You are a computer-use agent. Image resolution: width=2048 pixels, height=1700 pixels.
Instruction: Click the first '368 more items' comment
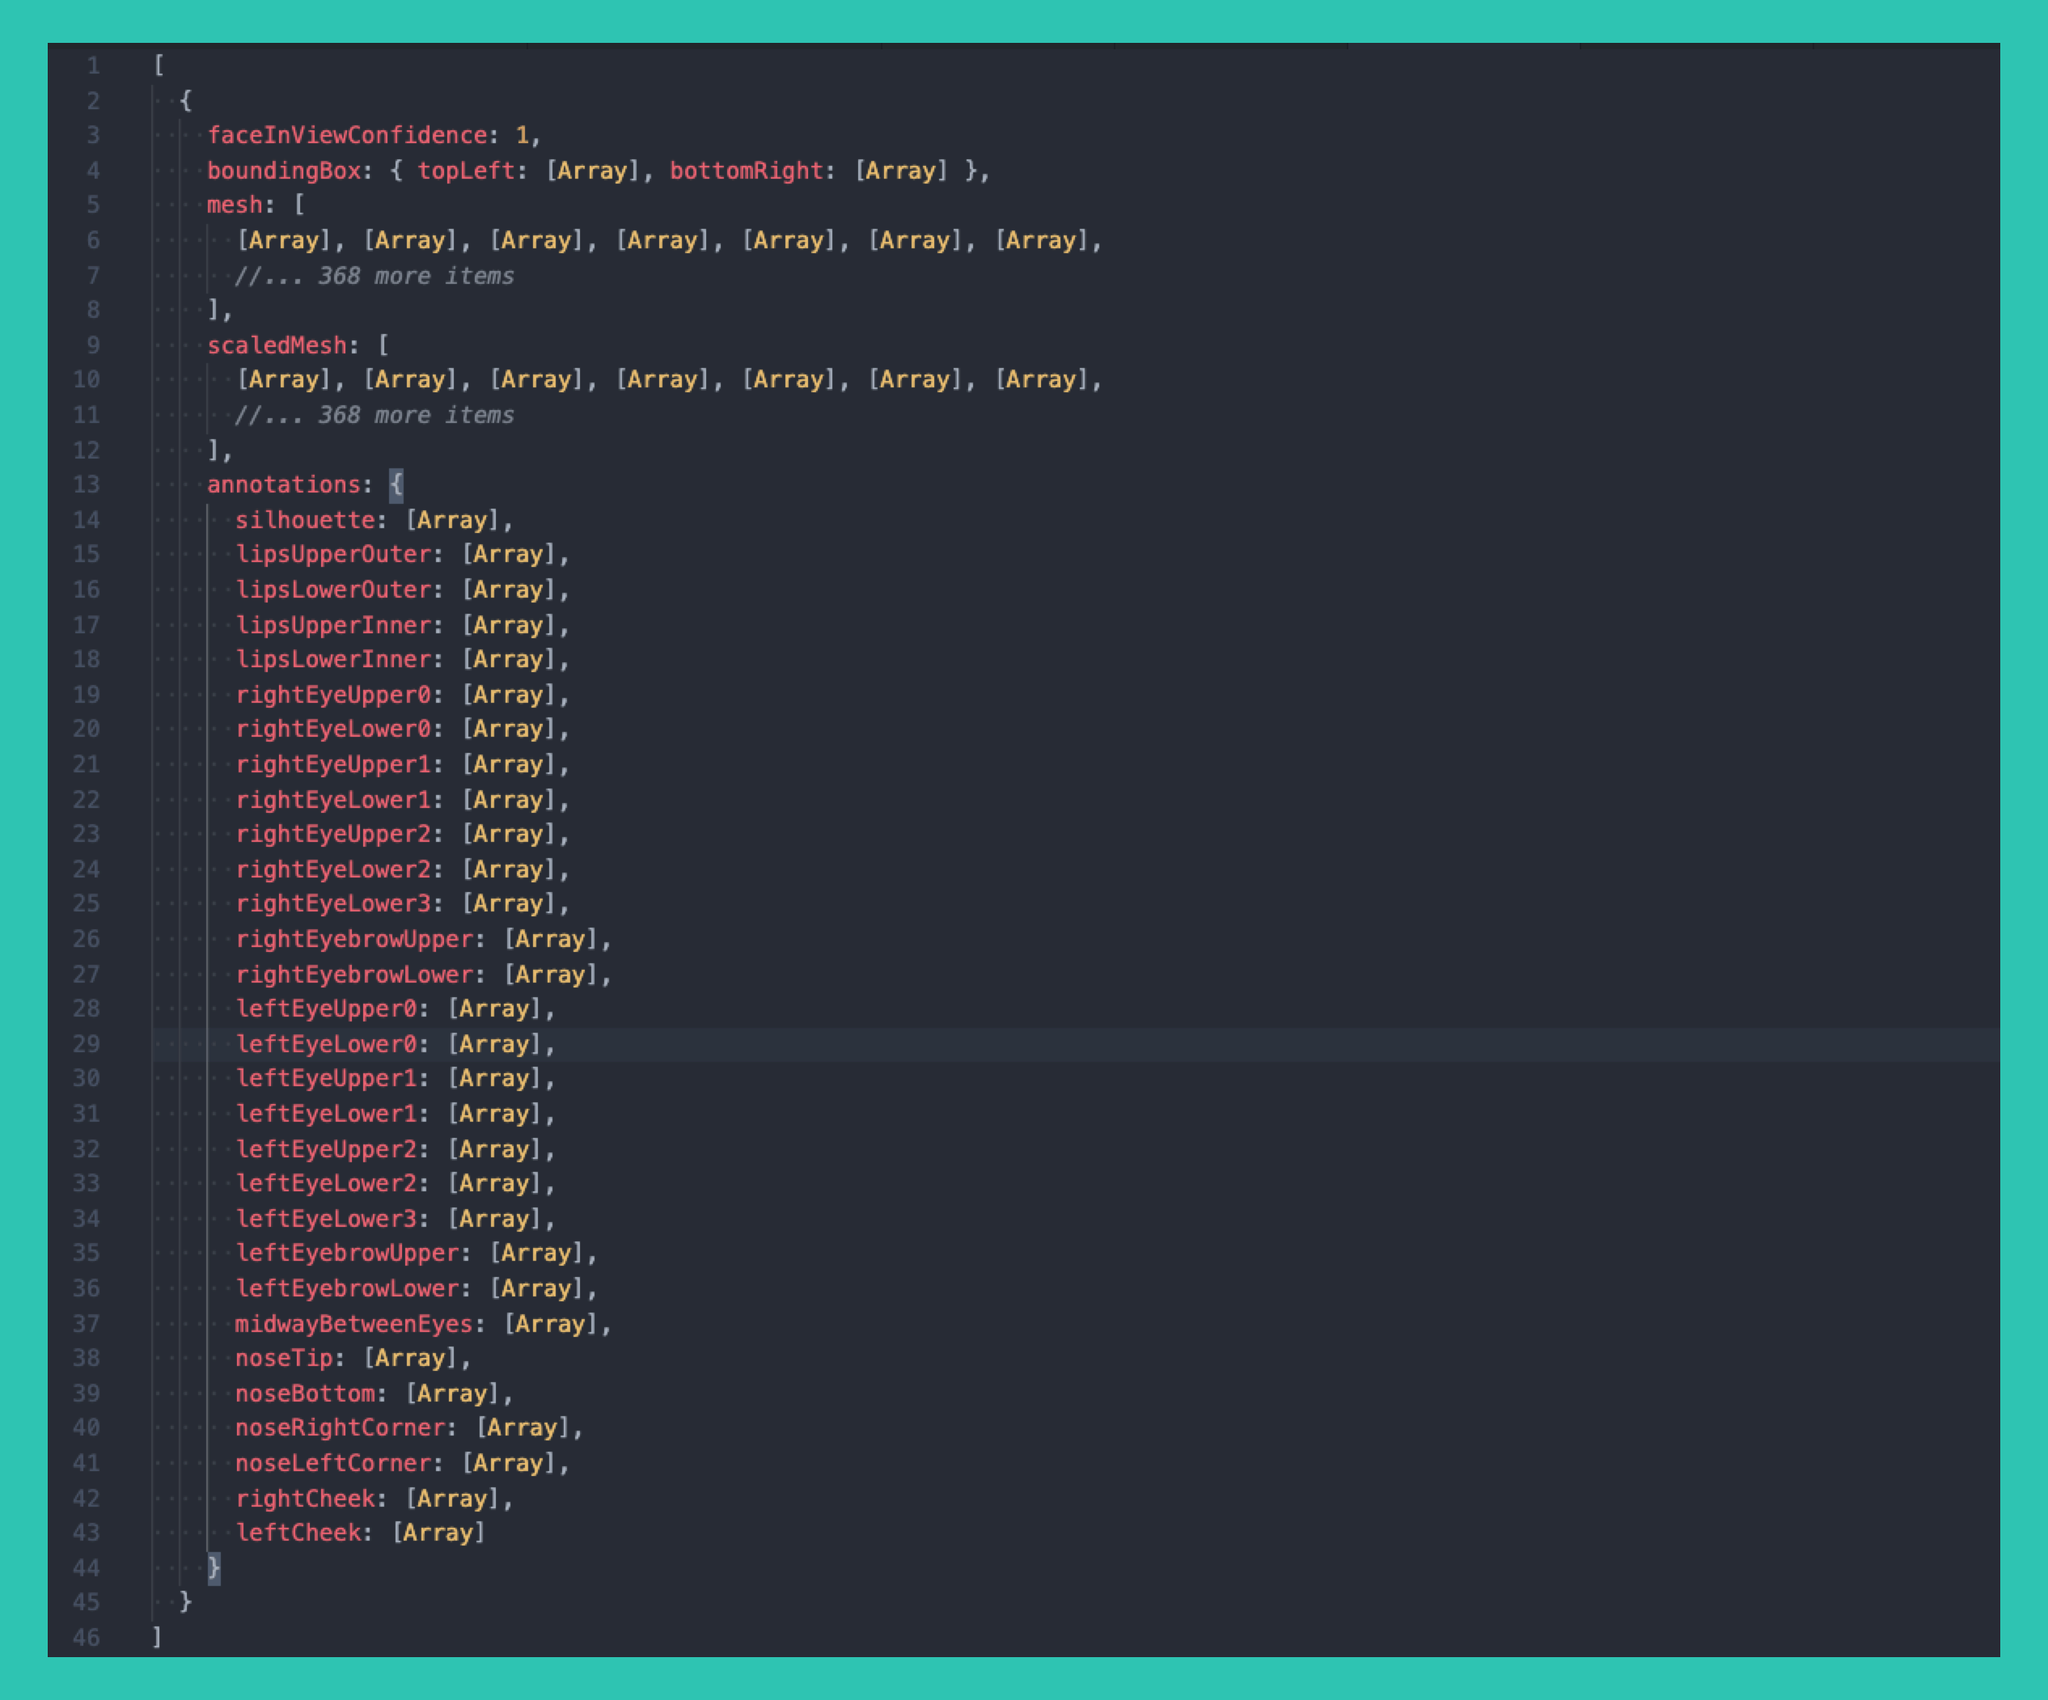374,276
